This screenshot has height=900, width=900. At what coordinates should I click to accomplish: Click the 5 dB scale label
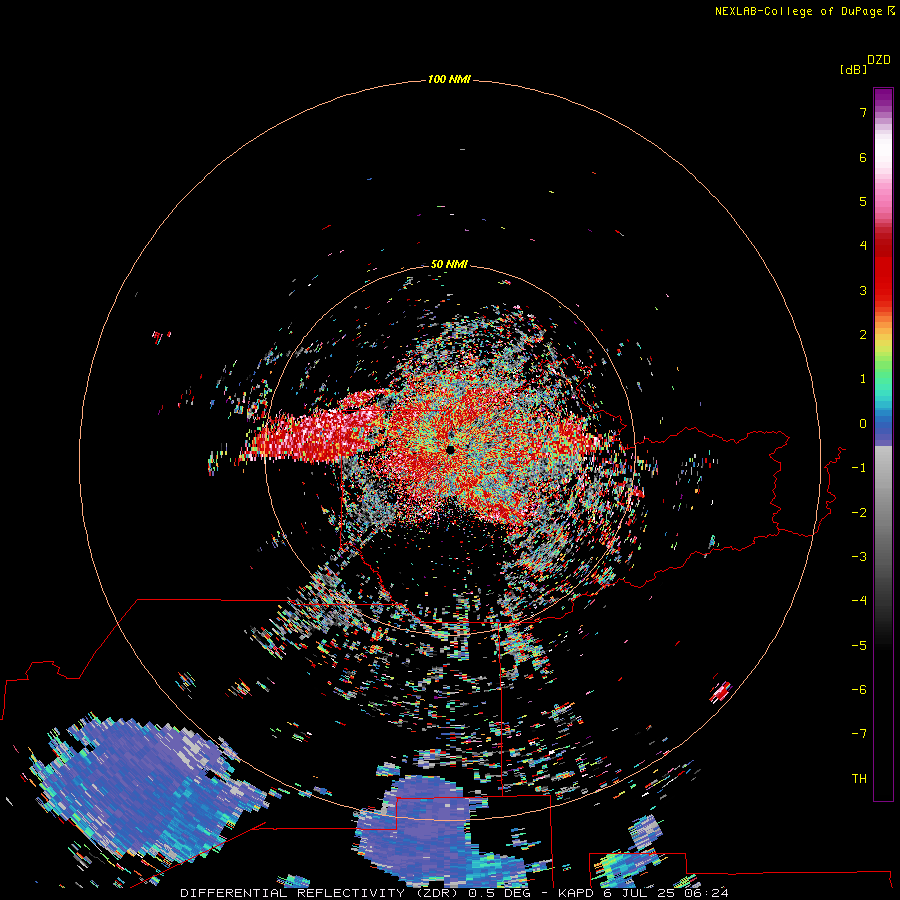pyautogui.click(x=863, y=201)
